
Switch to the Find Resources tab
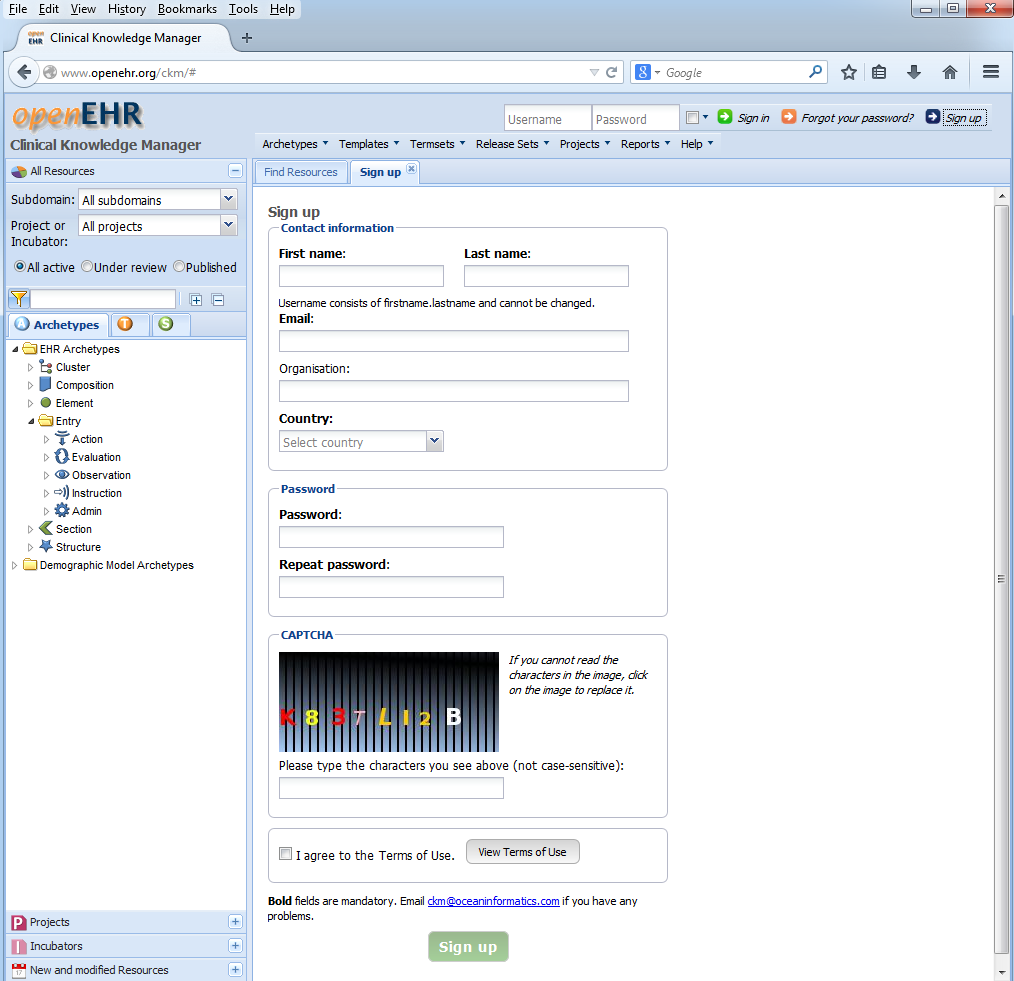click(x=301, y=172)
